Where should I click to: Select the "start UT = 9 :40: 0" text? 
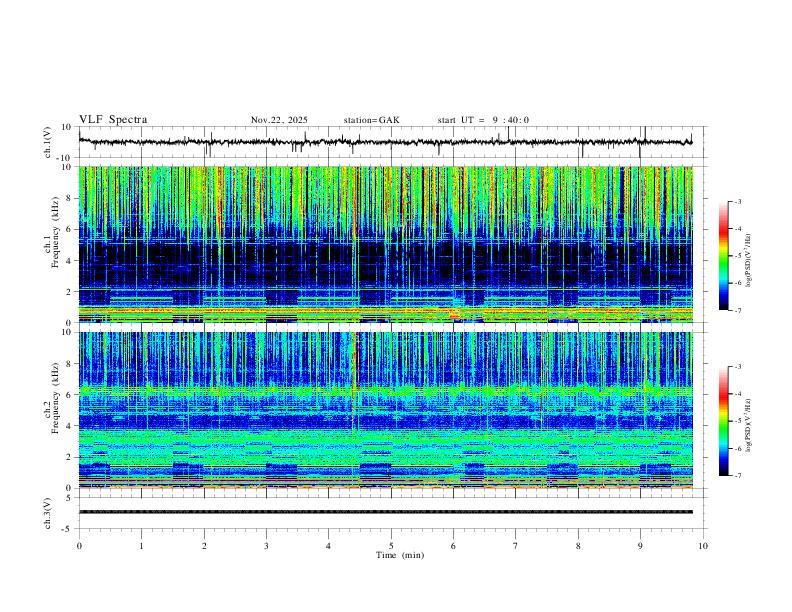pyautogui.click(x=483, y=120)
